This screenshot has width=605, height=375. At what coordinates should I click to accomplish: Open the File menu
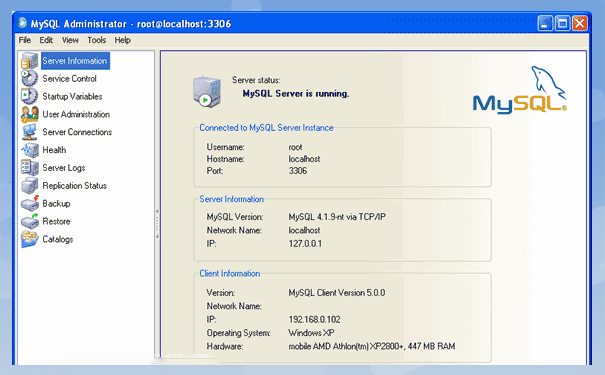[x=25, y=40]
